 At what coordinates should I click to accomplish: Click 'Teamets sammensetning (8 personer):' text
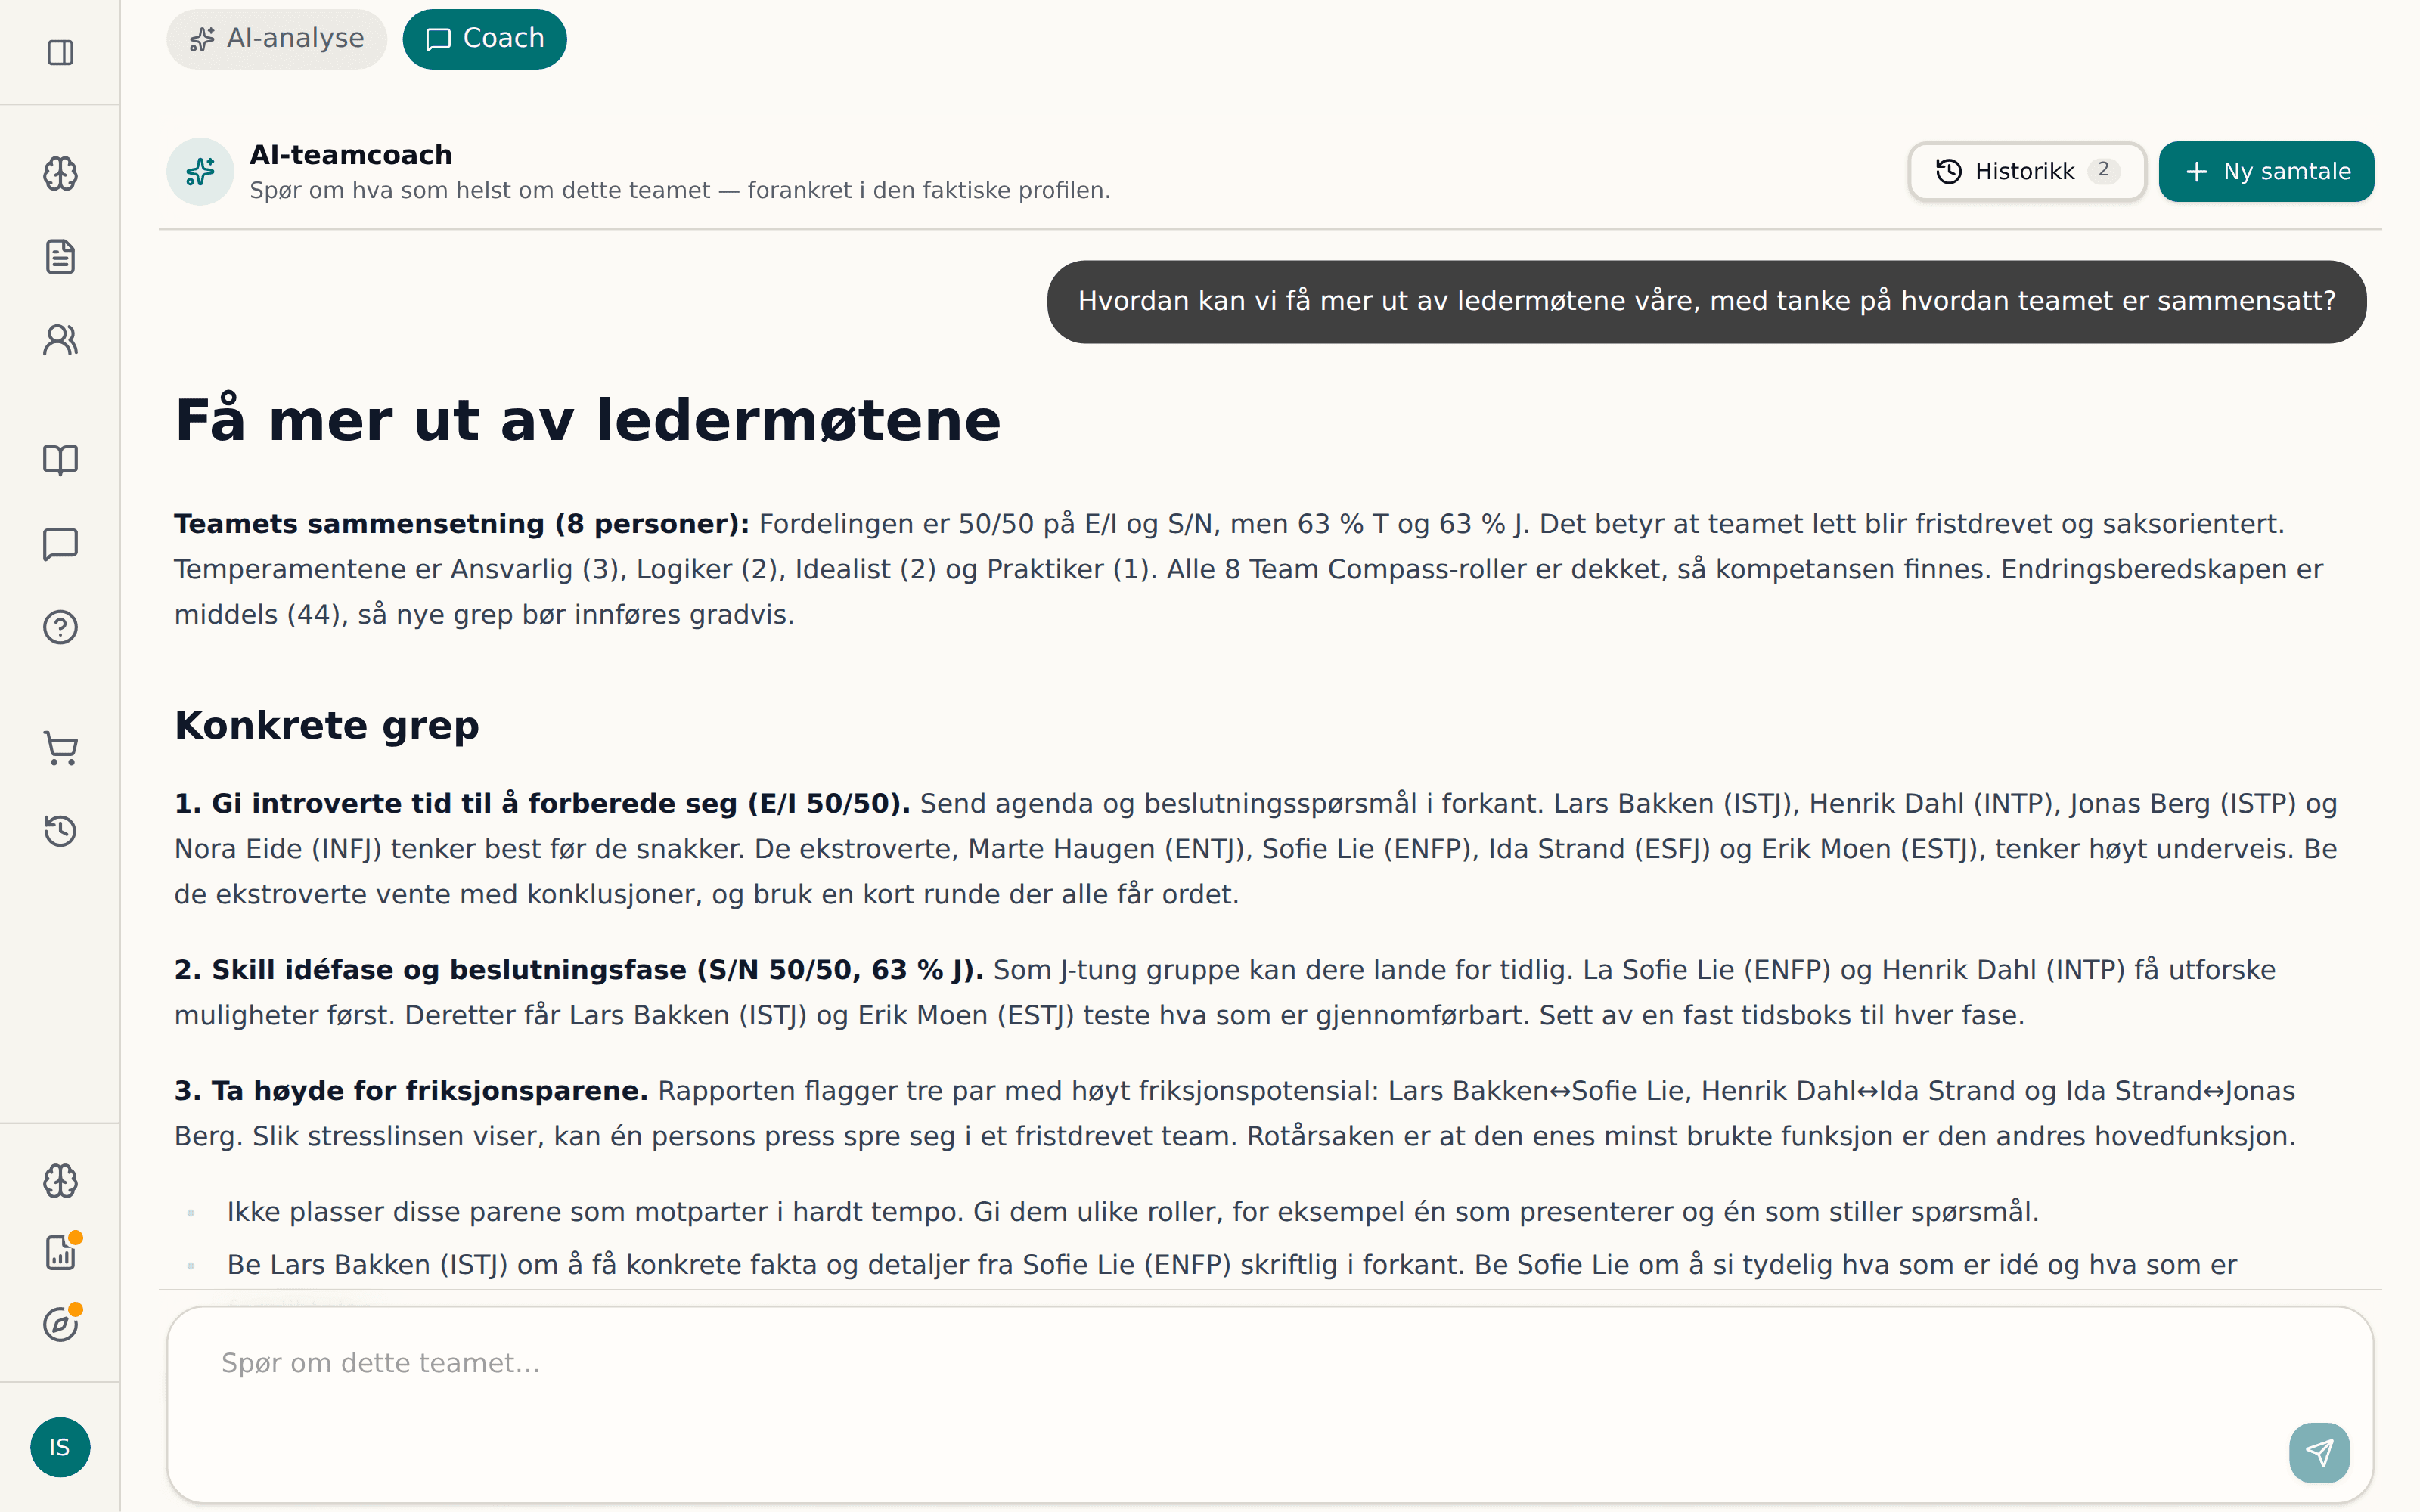[x=461, y=523]
